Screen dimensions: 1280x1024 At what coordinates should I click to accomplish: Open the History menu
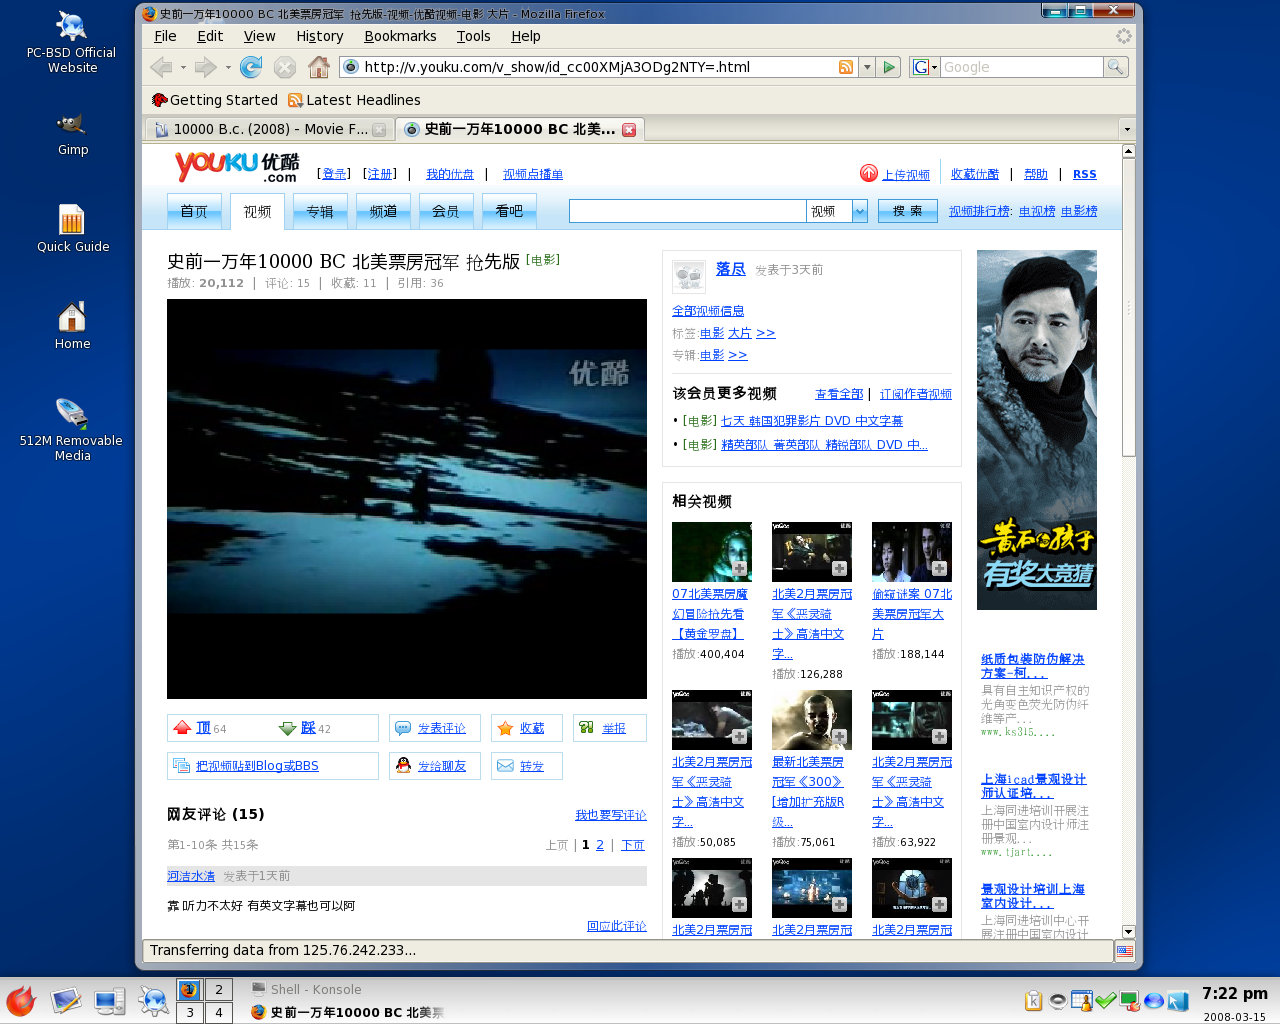click(x=319, y=36)
